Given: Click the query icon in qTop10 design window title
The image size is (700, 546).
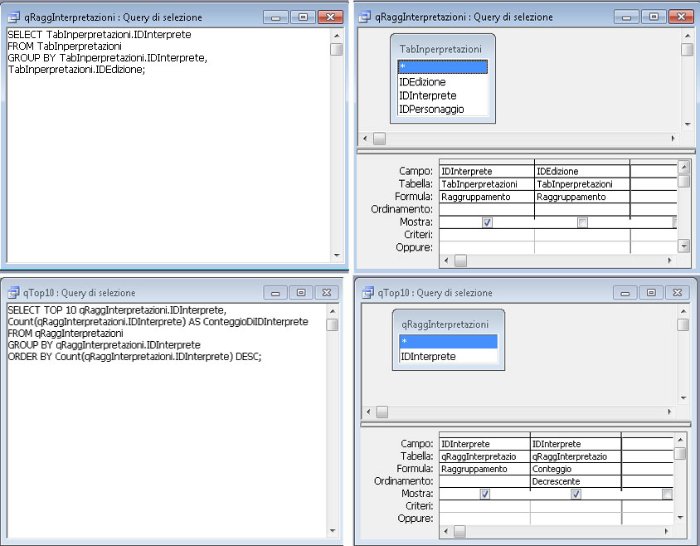Looking at the screenshot, I should coord(366,293).
